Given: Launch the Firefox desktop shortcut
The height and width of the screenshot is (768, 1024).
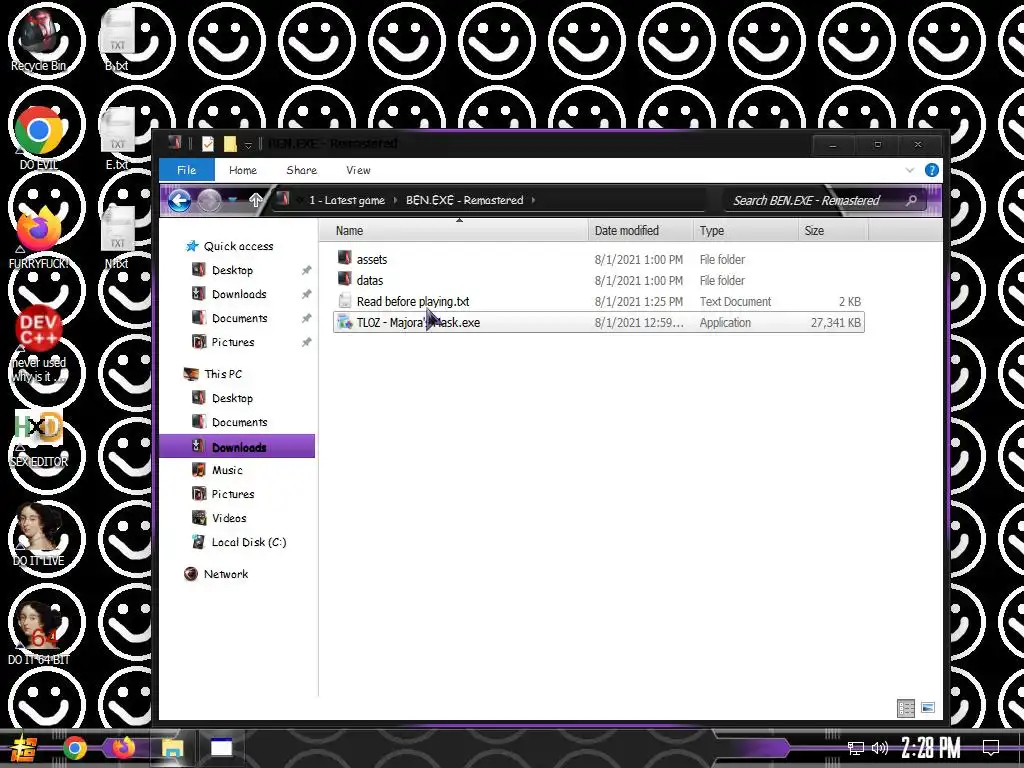Looking at the screenshot, I should [x=39, y=237].
